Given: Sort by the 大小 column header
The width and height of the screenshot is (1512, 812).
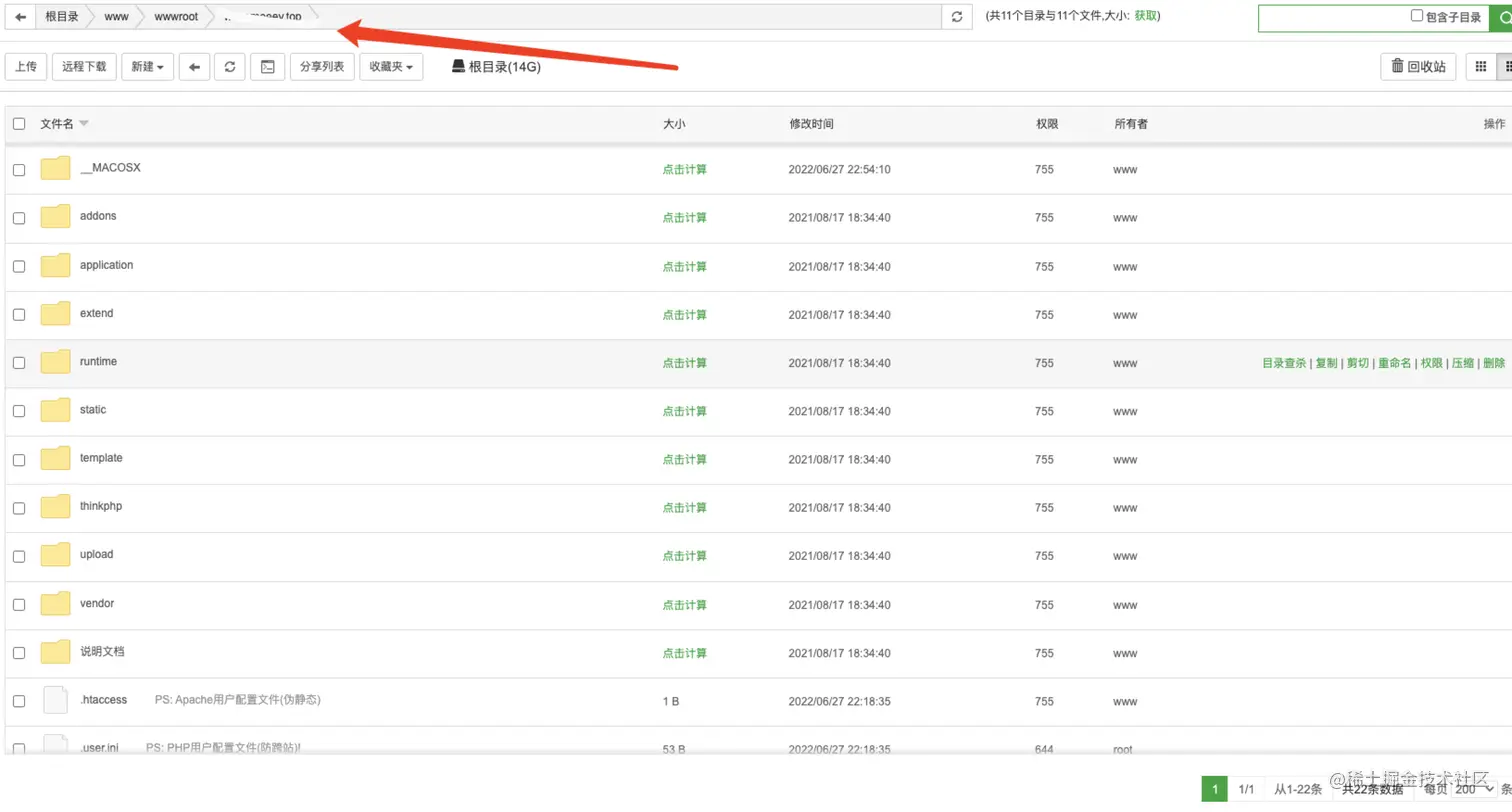Looking at the screenshot, I should (x=674, y=124).
